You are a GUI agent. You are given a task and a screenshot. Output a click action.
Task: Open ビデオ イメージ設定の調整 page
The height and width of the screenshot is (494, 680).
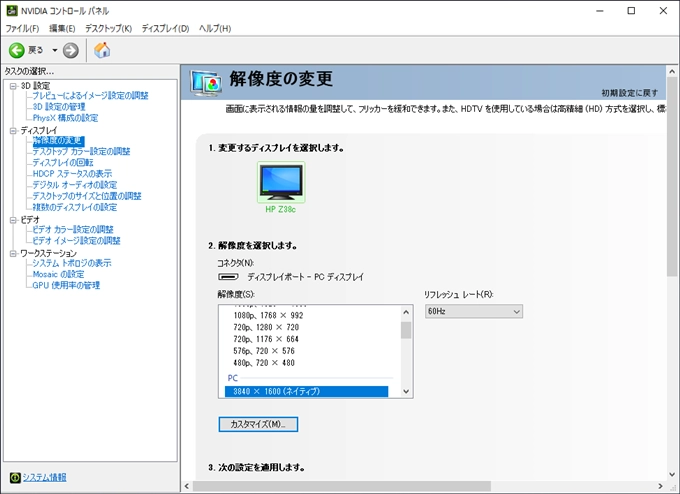click(76, 241)
